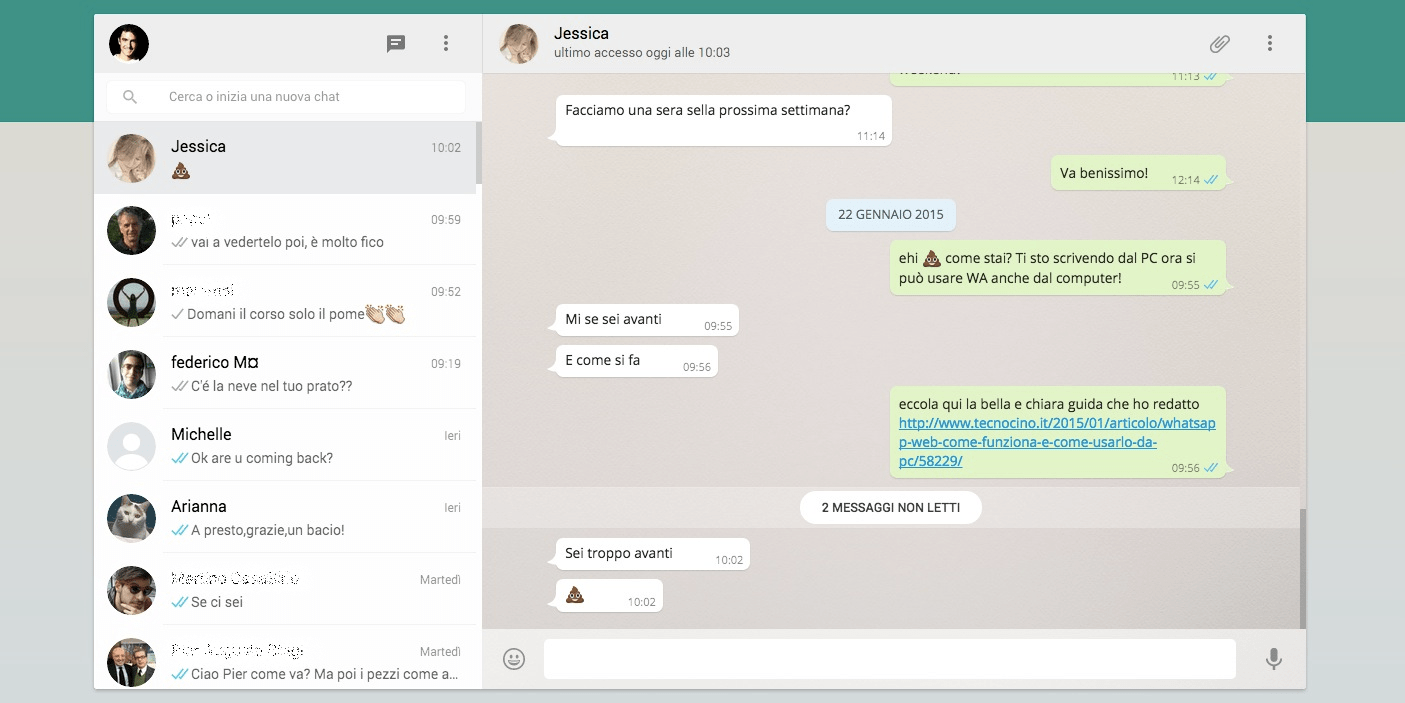The height and width of the screenshot is (703, 1405).
Task: Click the conversation scrollbar thumb
Action: click(x=1302, y=568)
